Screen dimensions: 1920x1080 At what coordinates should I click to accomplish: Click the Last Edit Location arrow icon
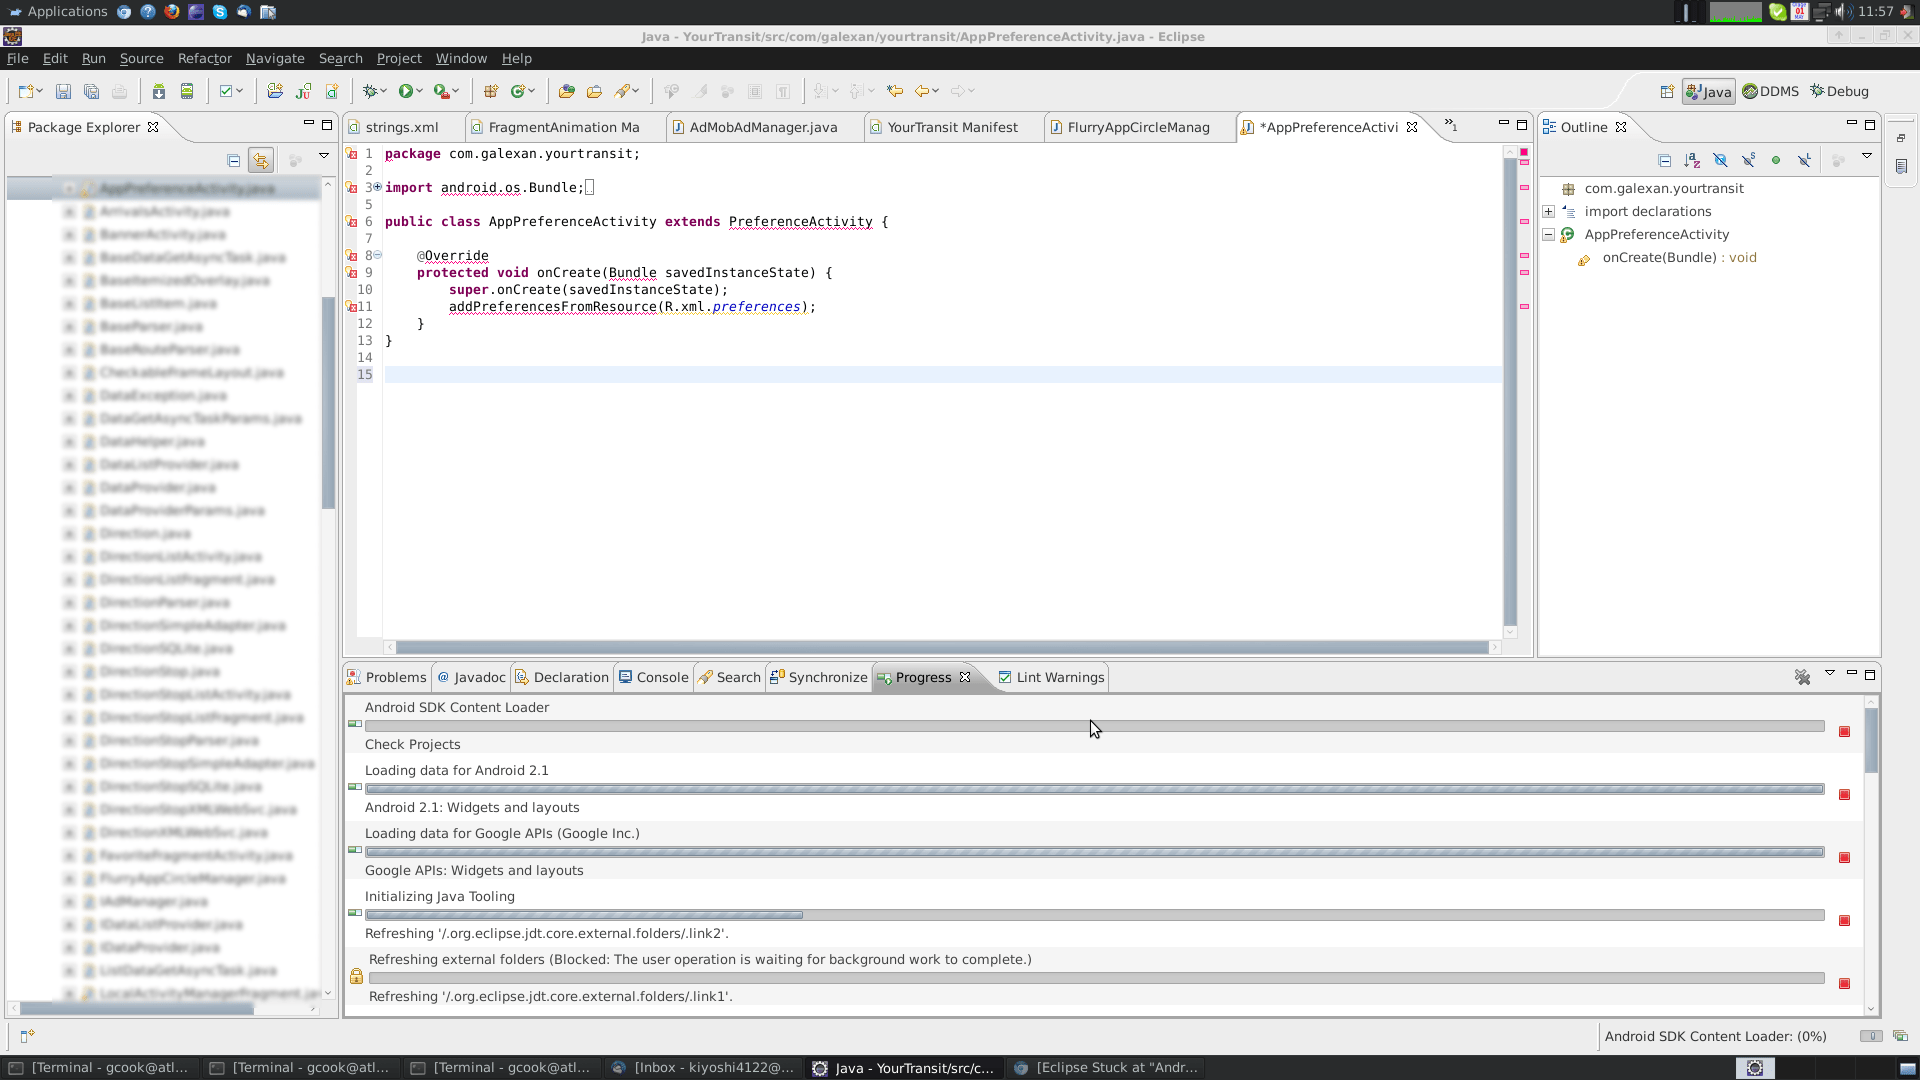pyautogui.click(x=895, y=92)
